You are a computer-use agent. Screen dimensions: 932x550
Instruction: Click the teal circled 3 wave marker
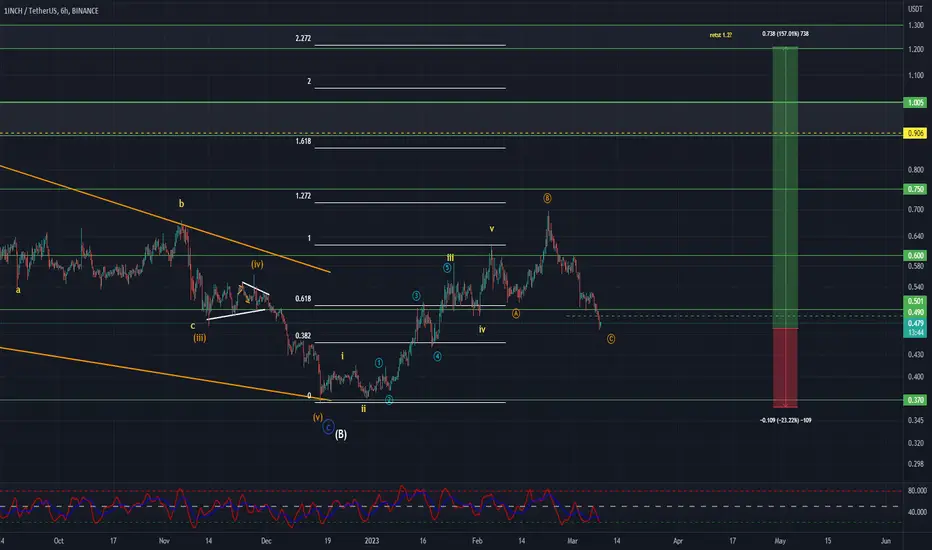click(417, 296)
